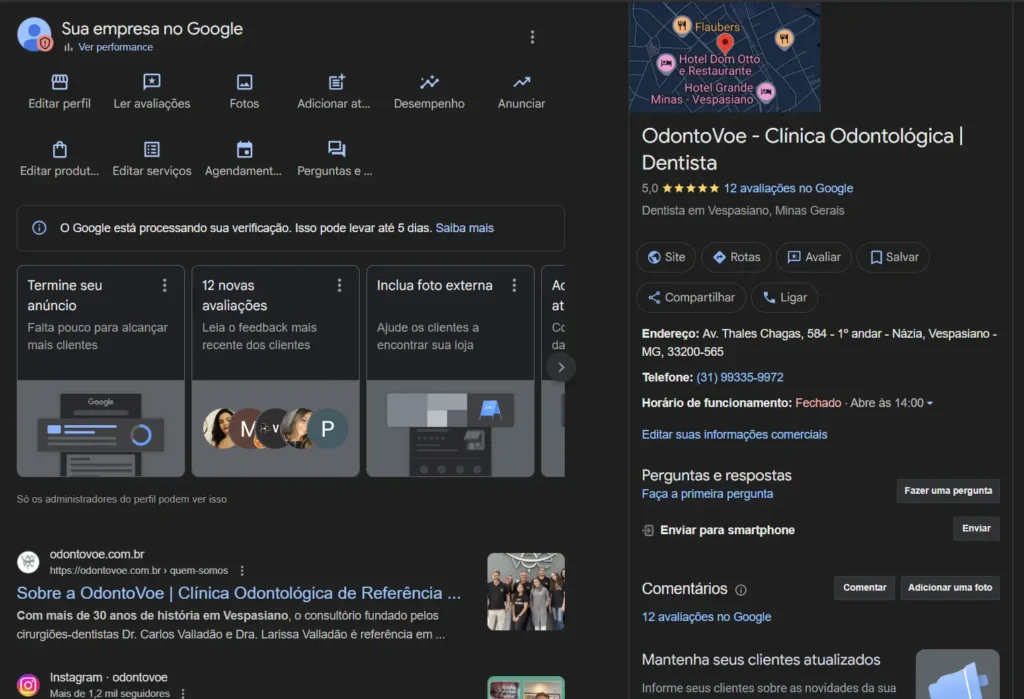Click the odontovoe.com.br result favicon
1024x699 pixels.
pos(28,562)
